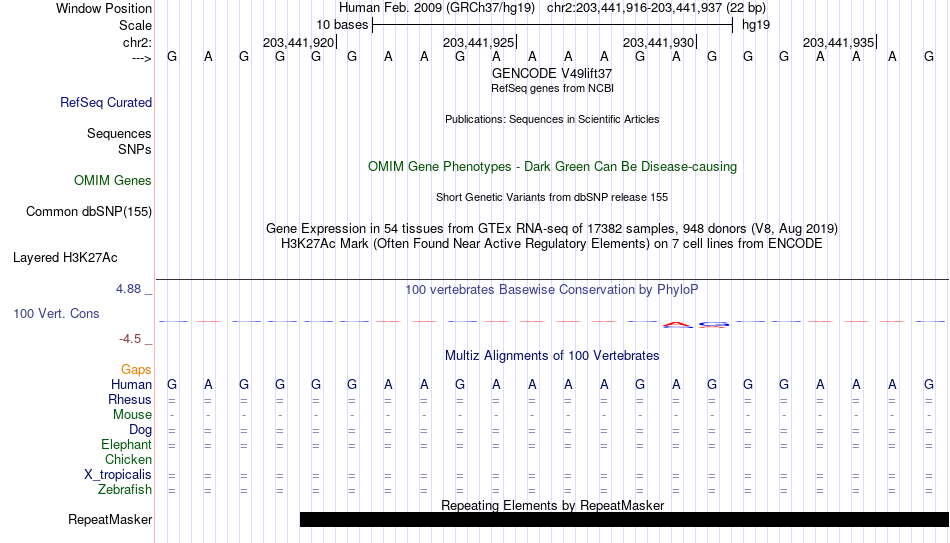Click the Layered H3K27Ac track label
The image size is (950, 543).
pyautogui.click(x=65, y=258)
